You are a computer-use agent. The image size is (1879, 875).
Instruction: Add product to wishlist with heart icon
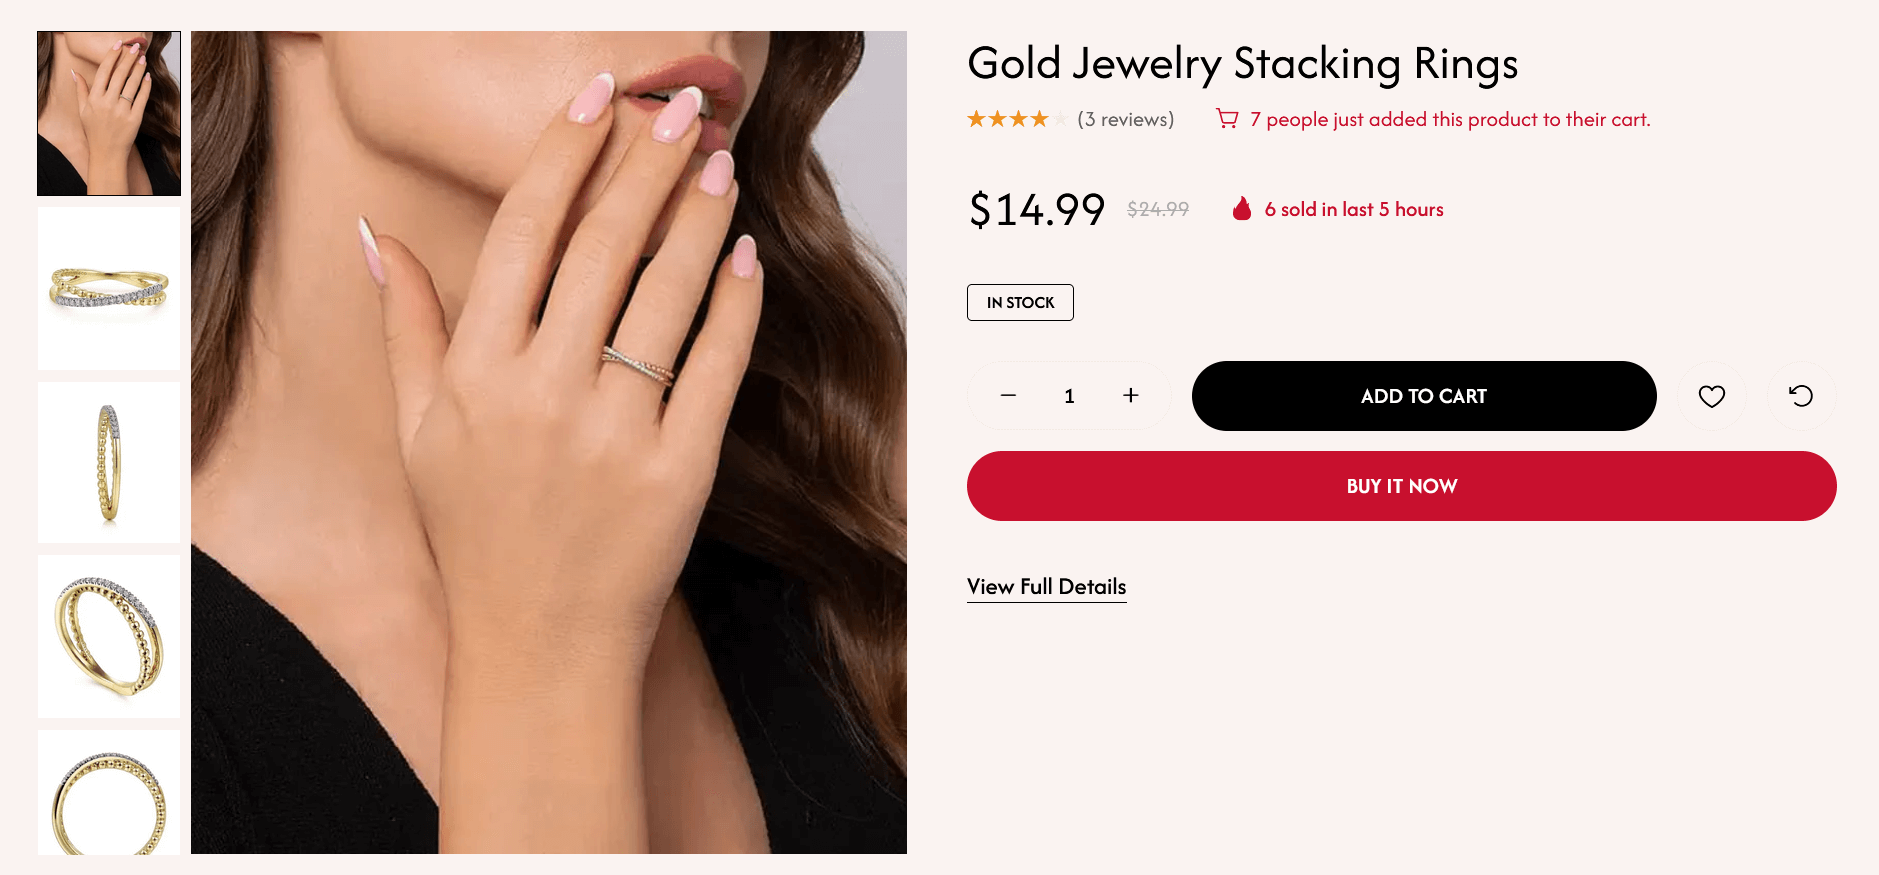[x=1711, y=396]
